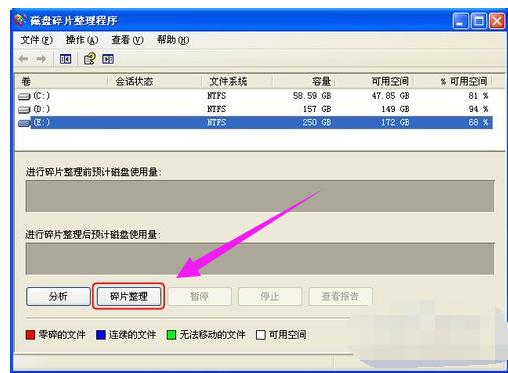Sort by the 文件系统 column header

237,81
